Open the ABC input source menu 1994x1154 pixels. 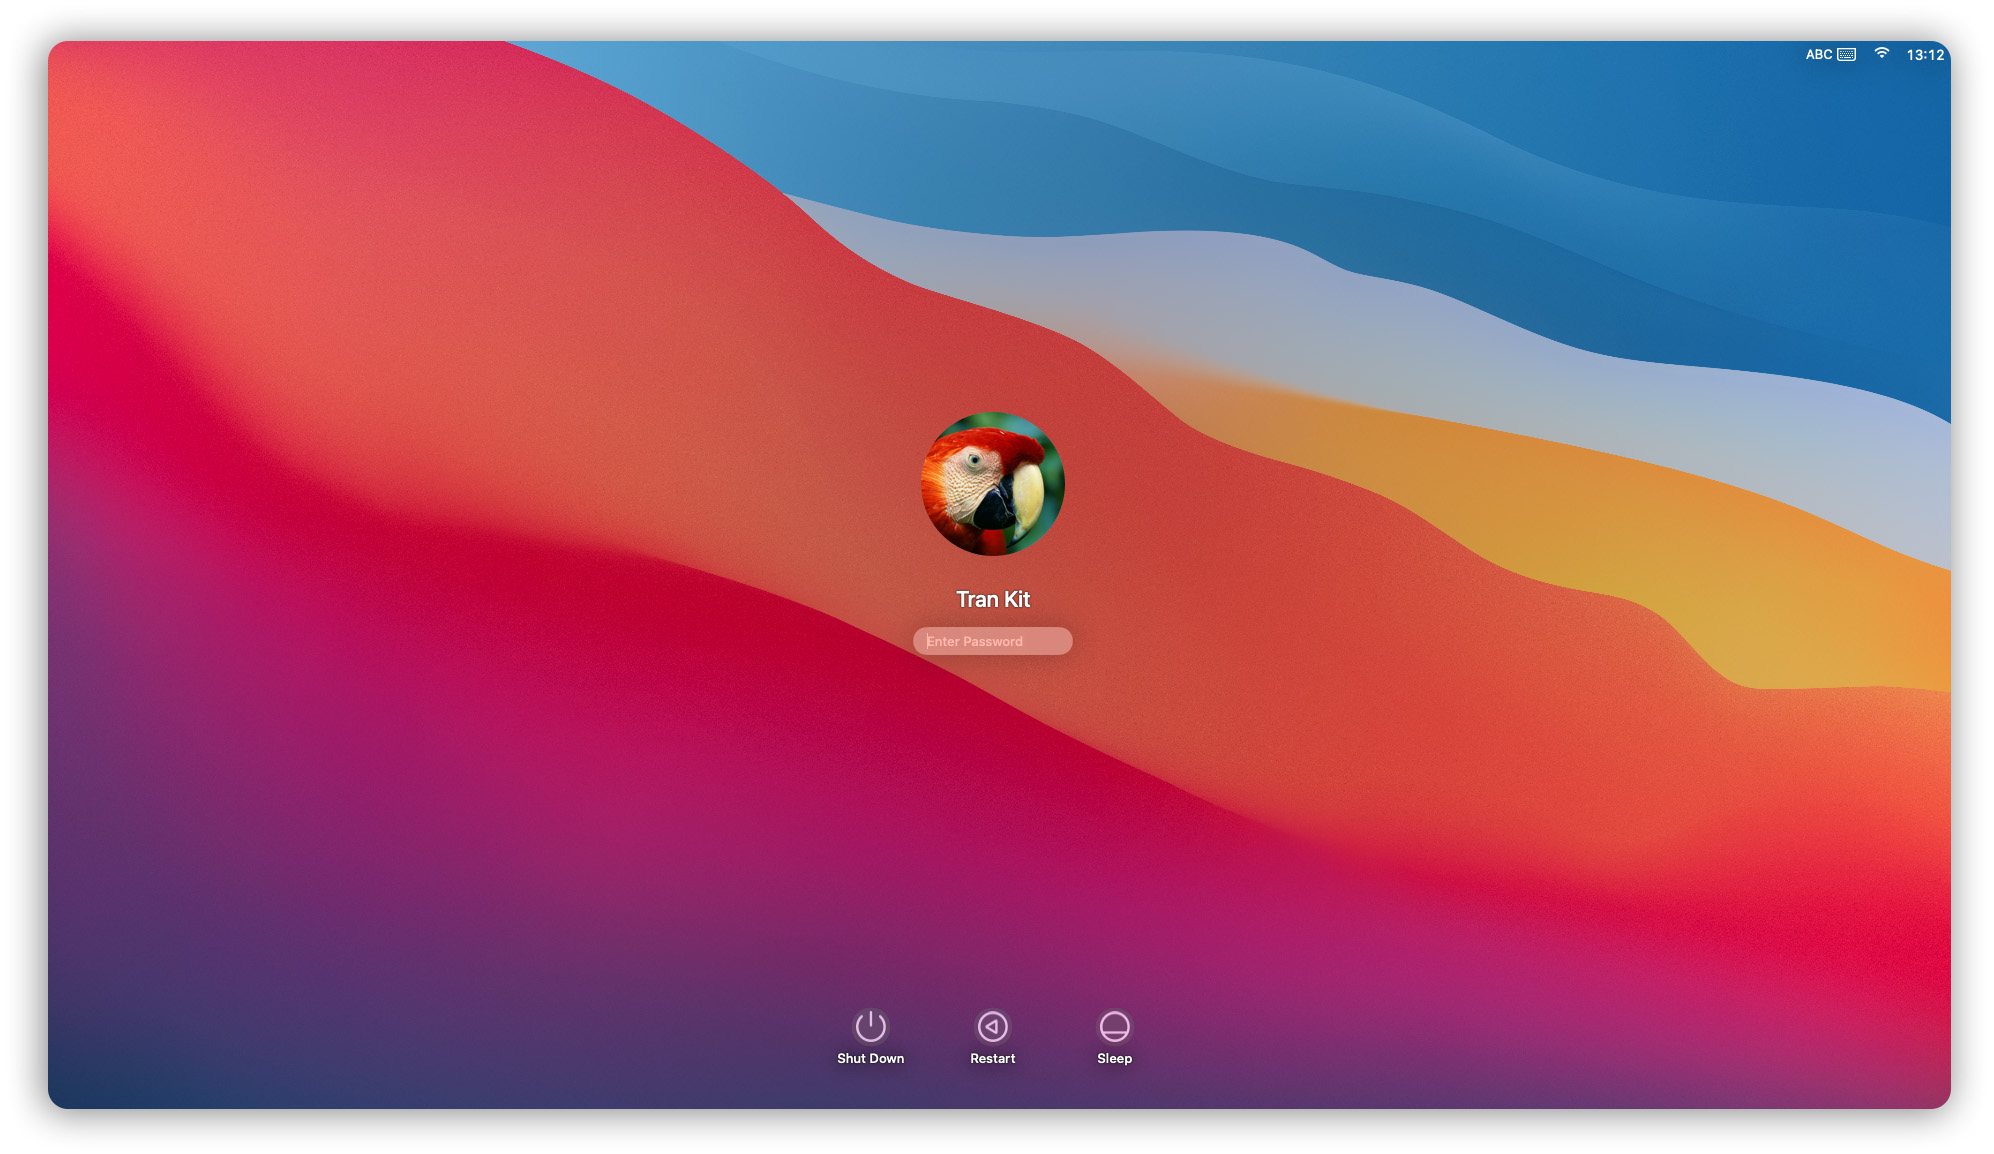(1818, 55)
